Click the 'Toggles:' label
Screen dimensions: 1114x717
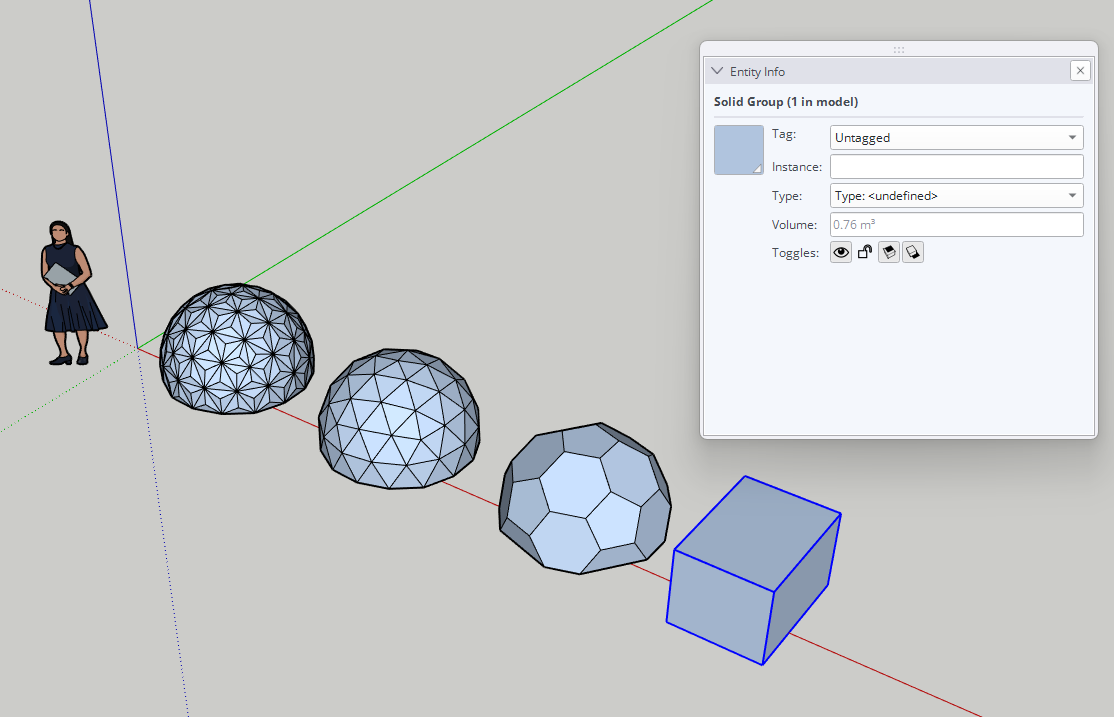click(x=795, y=253)
